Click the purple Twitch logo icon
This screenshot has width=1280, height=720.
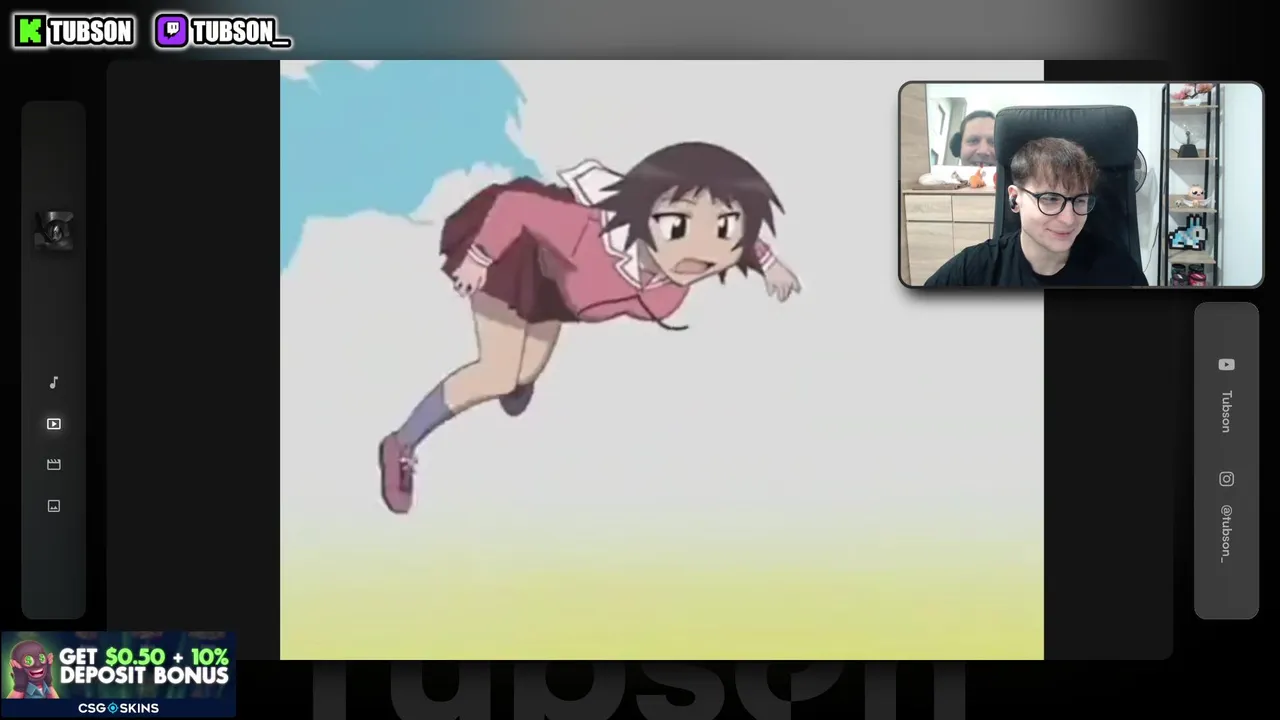point(171,31)
